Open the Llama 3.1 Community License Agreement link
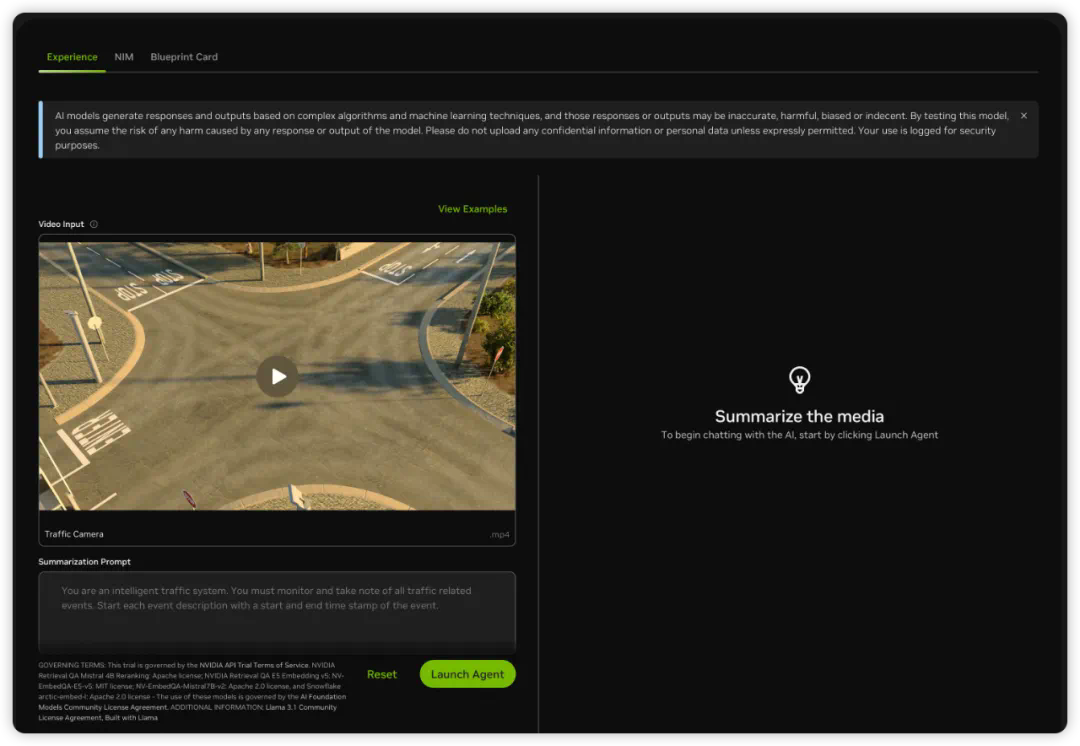 click(187, 712)
